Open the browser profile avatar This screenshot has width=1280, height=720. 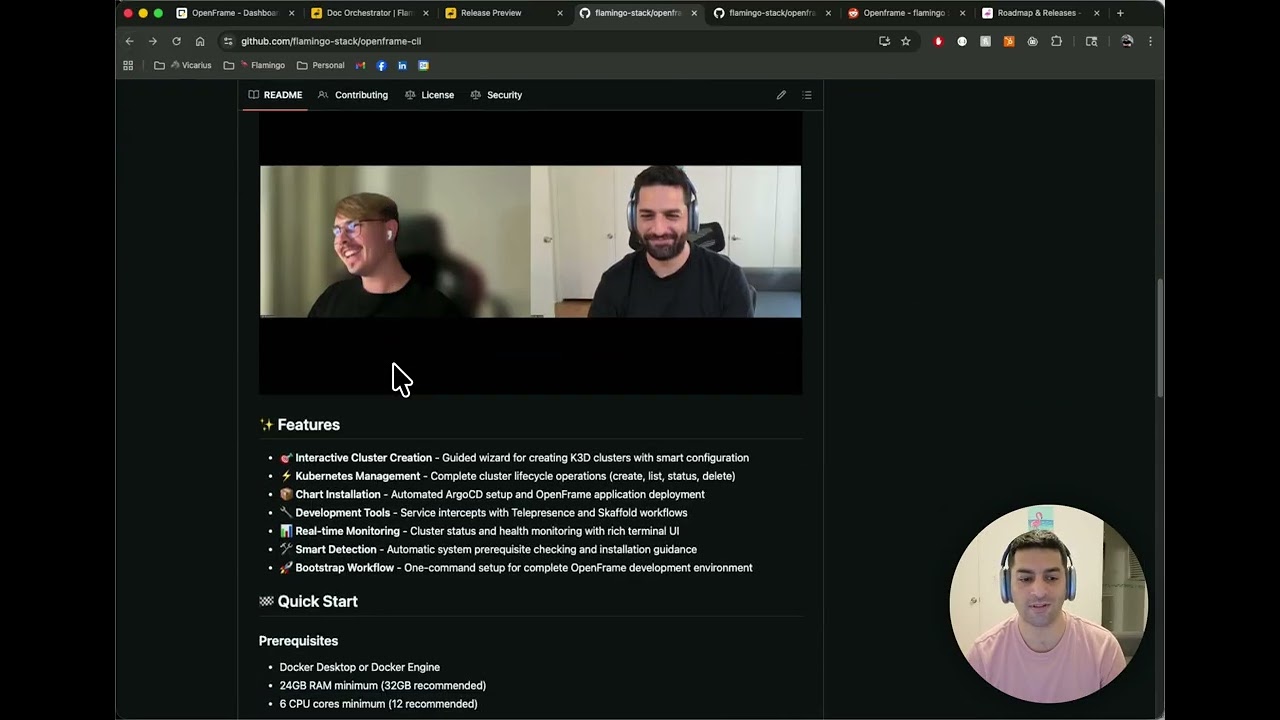pos(1127,41)
